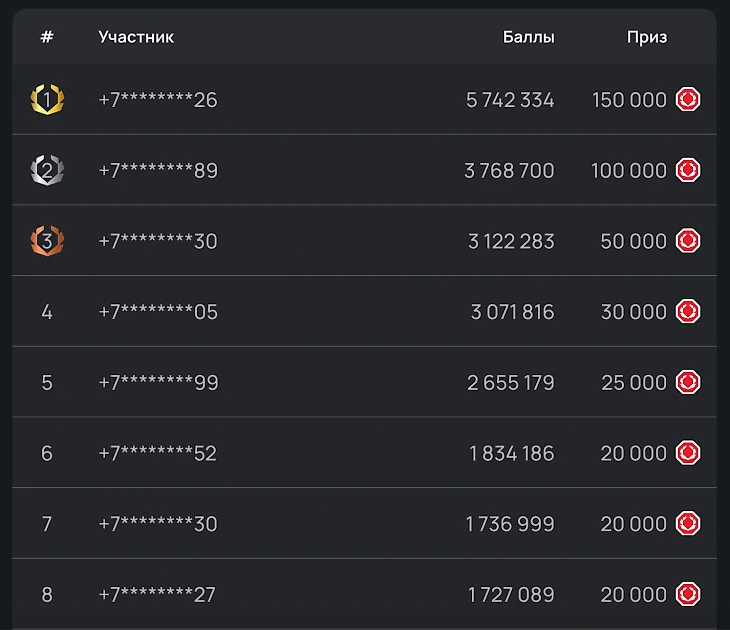The height and width of the screenshot is (630, 730).
Task: Click the coin icon in the sixth-place row
Action: tap(688, 453)
